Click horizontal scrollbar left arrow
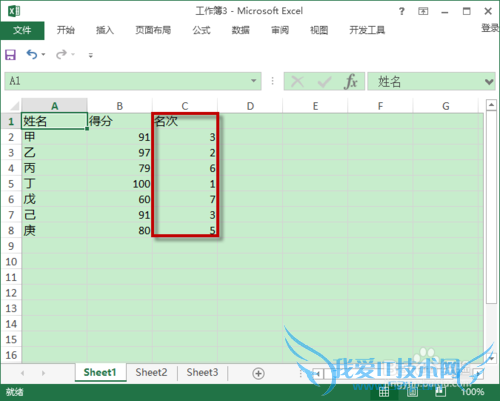The width and height of the screenshot is (500, 401). pos(318,373)
